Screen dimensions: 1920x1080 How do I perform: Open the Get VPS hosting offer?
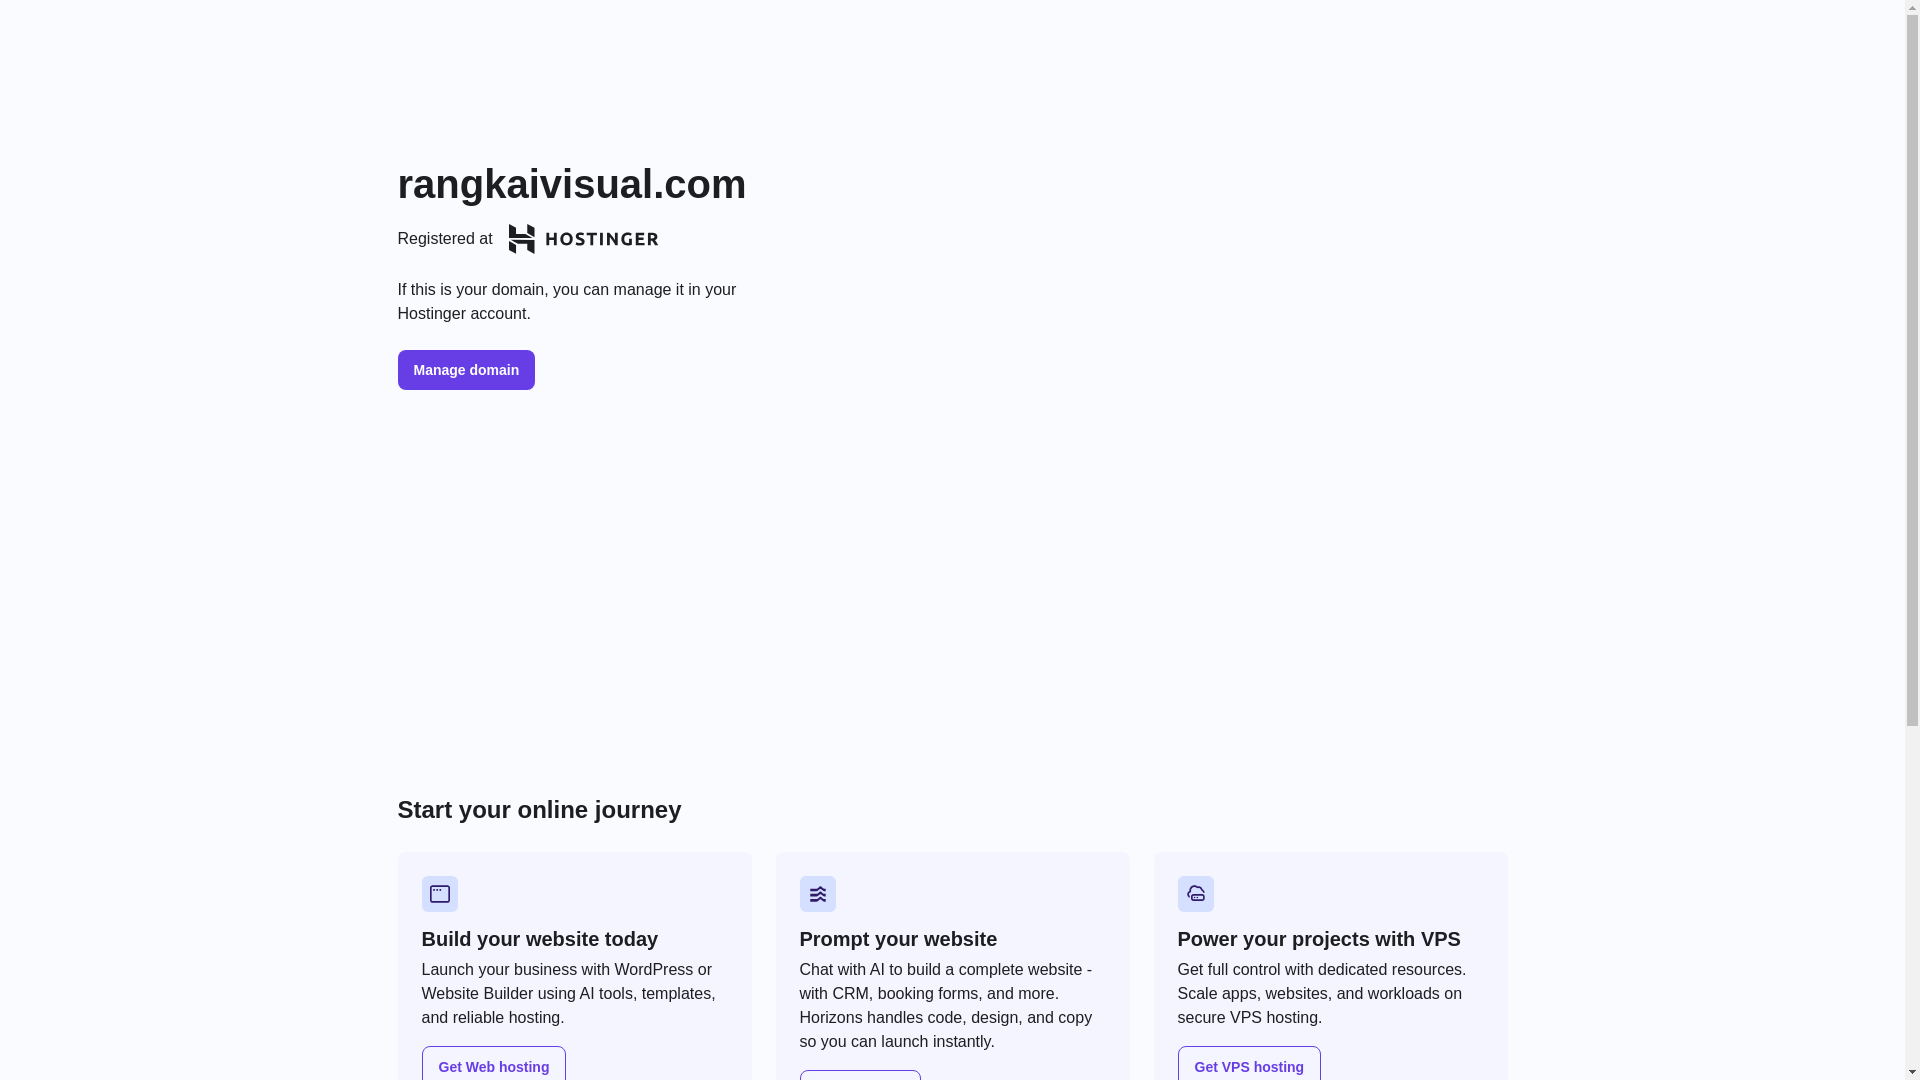coord(1249,1066)
